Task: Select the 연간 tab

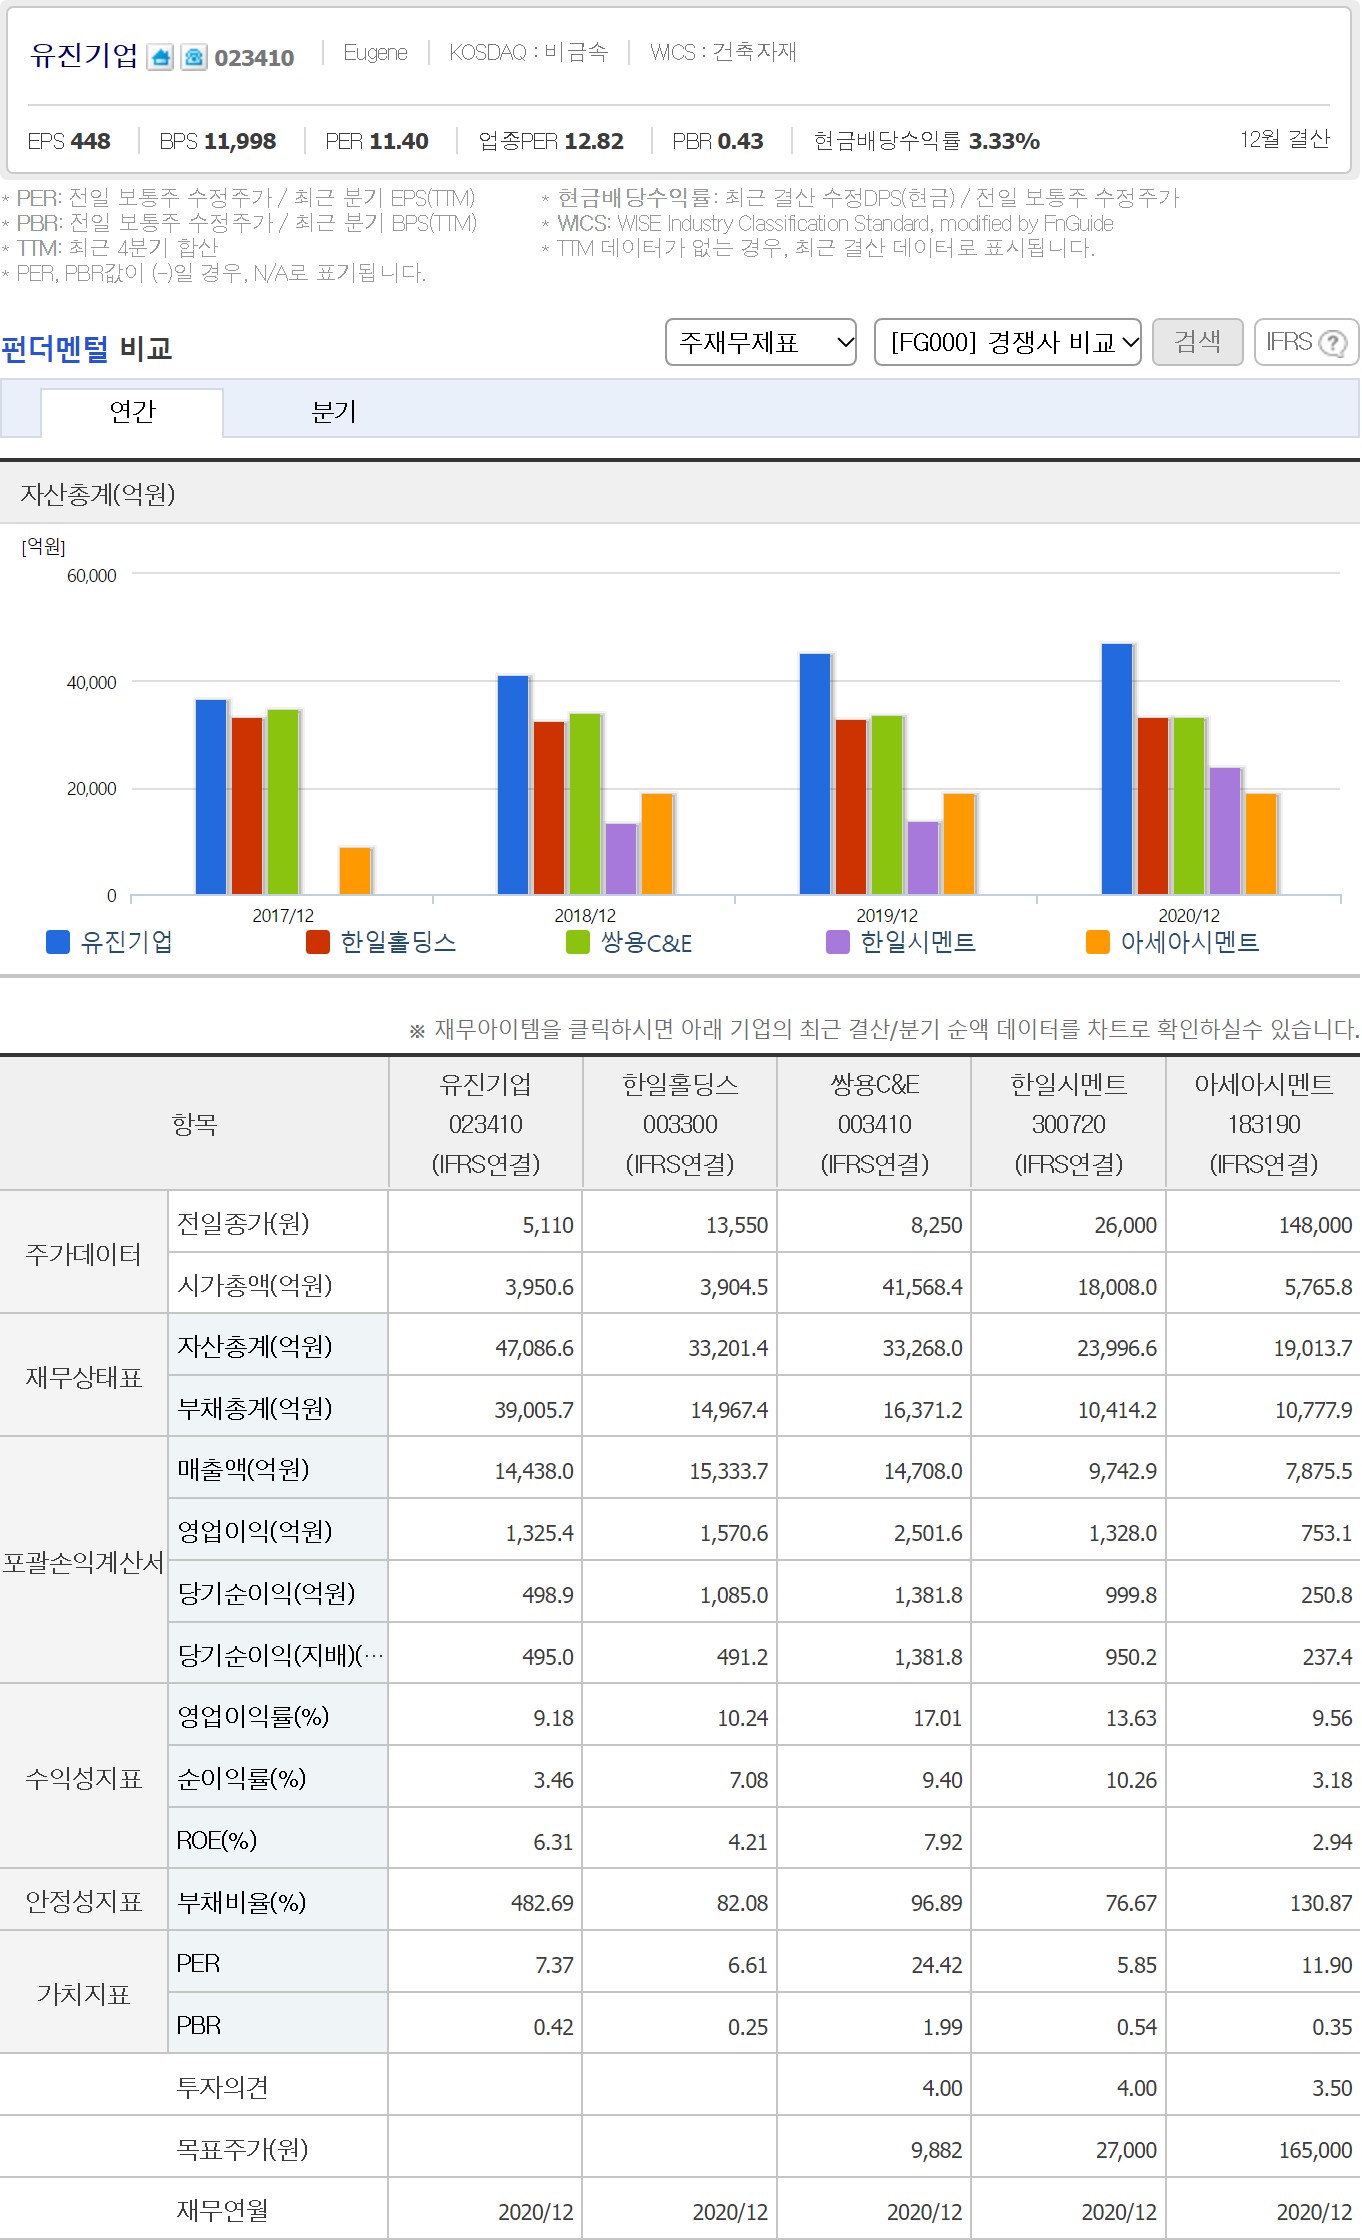Action: (132, 412)
